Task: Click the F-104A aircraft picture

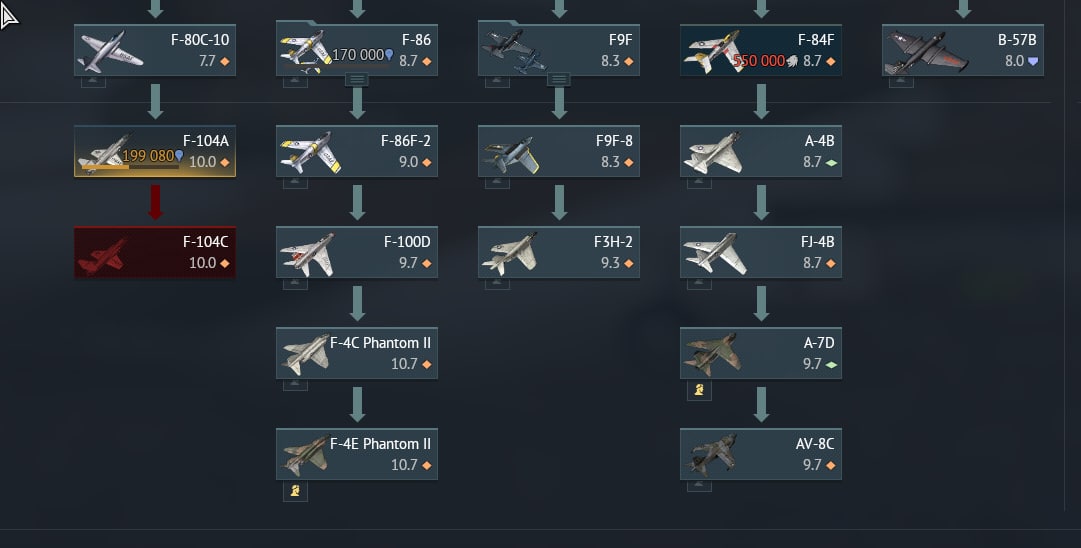Action: (105, 153)
